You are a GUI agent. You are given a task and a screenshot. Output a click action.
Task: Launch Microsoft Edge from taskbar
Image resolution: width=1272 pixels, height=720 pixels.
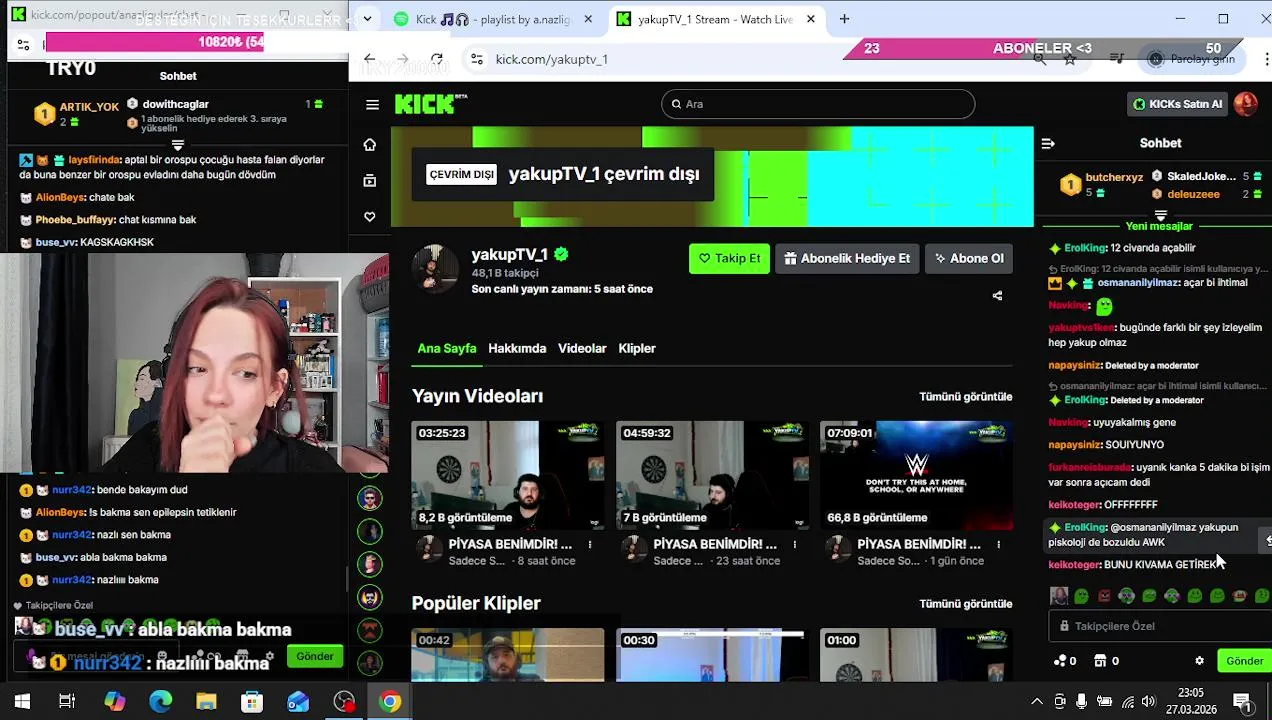tap(160, 702)
